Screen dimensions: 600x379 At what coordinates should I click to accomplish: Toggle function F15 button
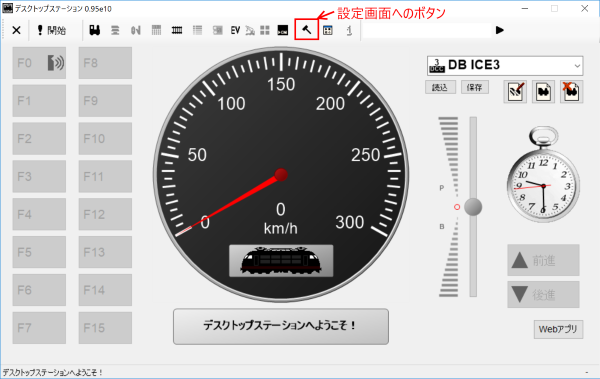point(105,328)
